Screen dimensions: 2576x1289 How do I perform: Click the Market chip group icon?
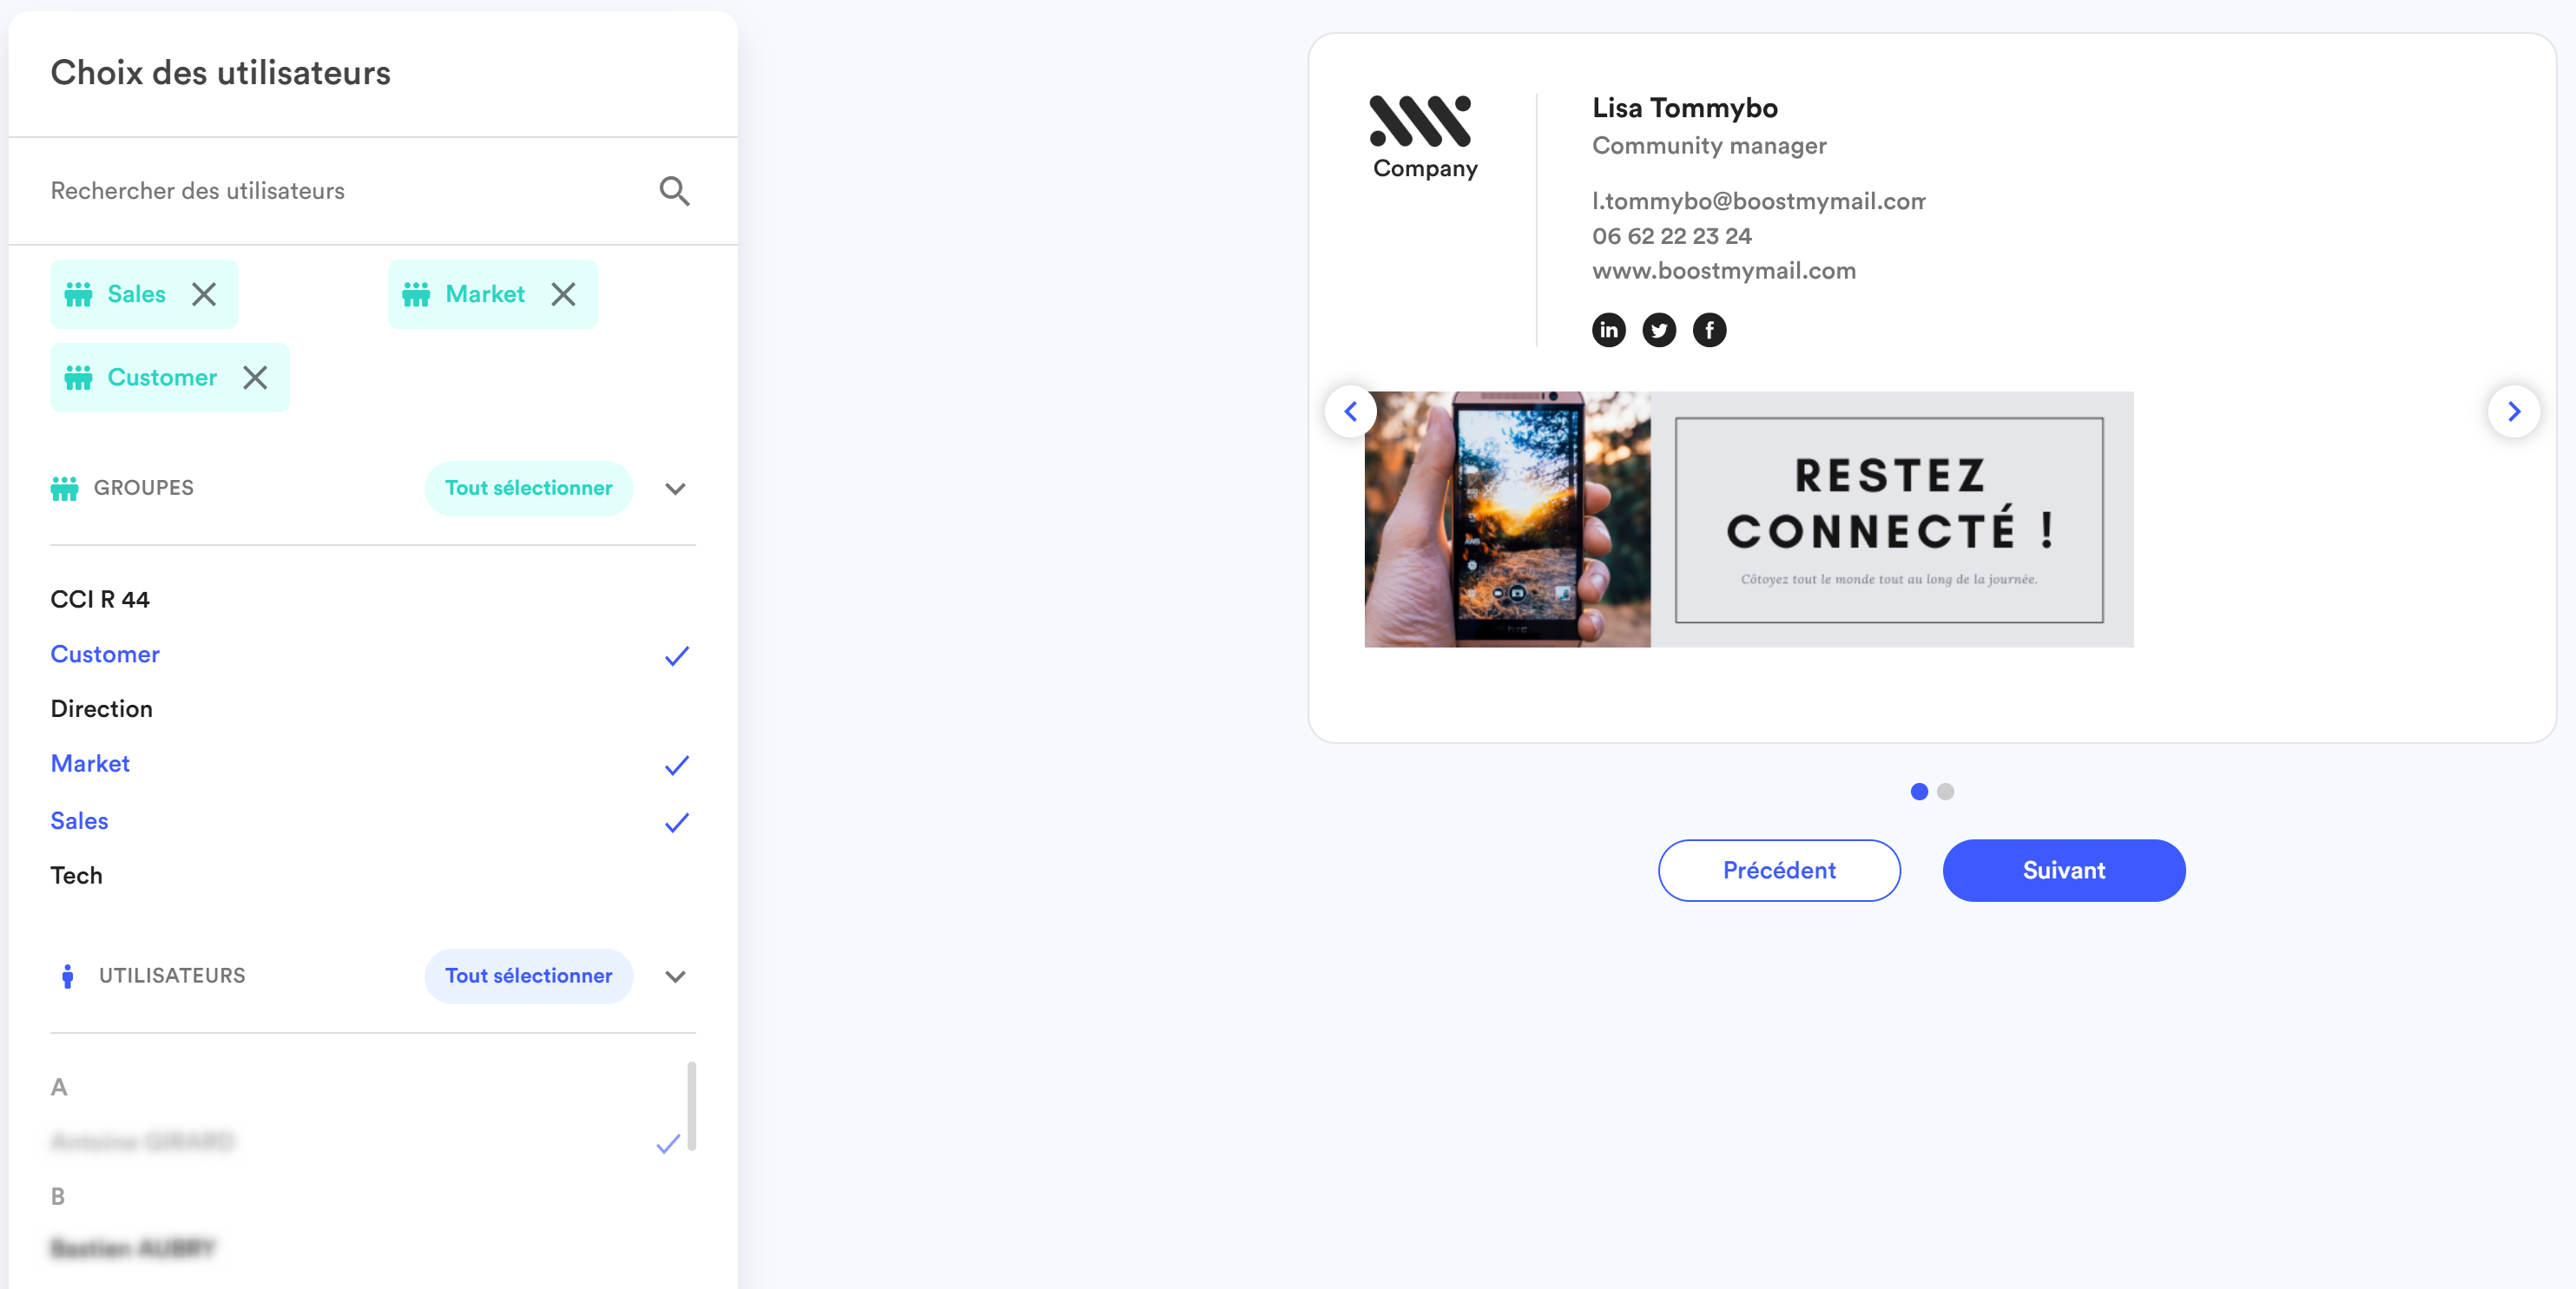[x=416, y=294]
